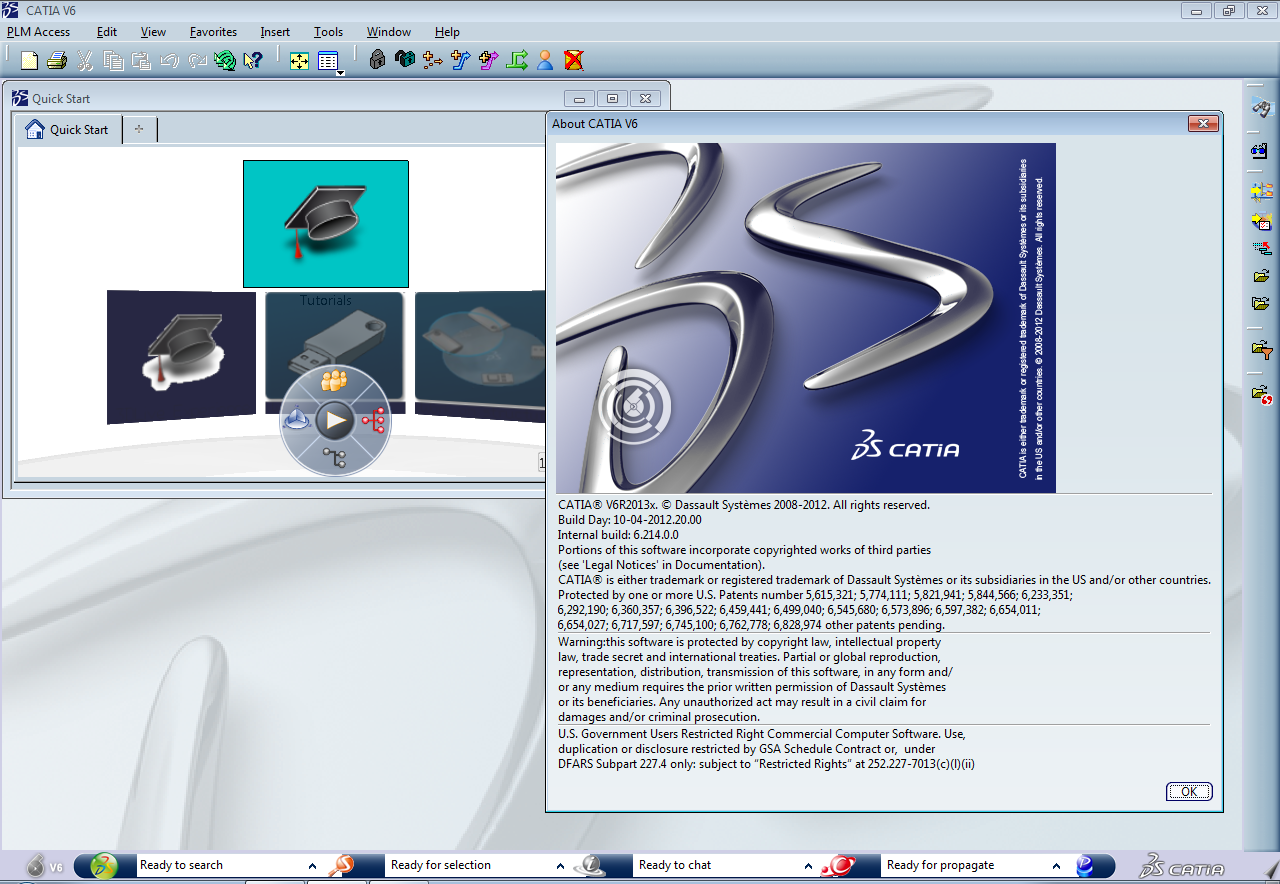Click the yellow-arrow checklist icon in right toolbar
This screenshot has width=1280, height=884.
pos(1261,220)
